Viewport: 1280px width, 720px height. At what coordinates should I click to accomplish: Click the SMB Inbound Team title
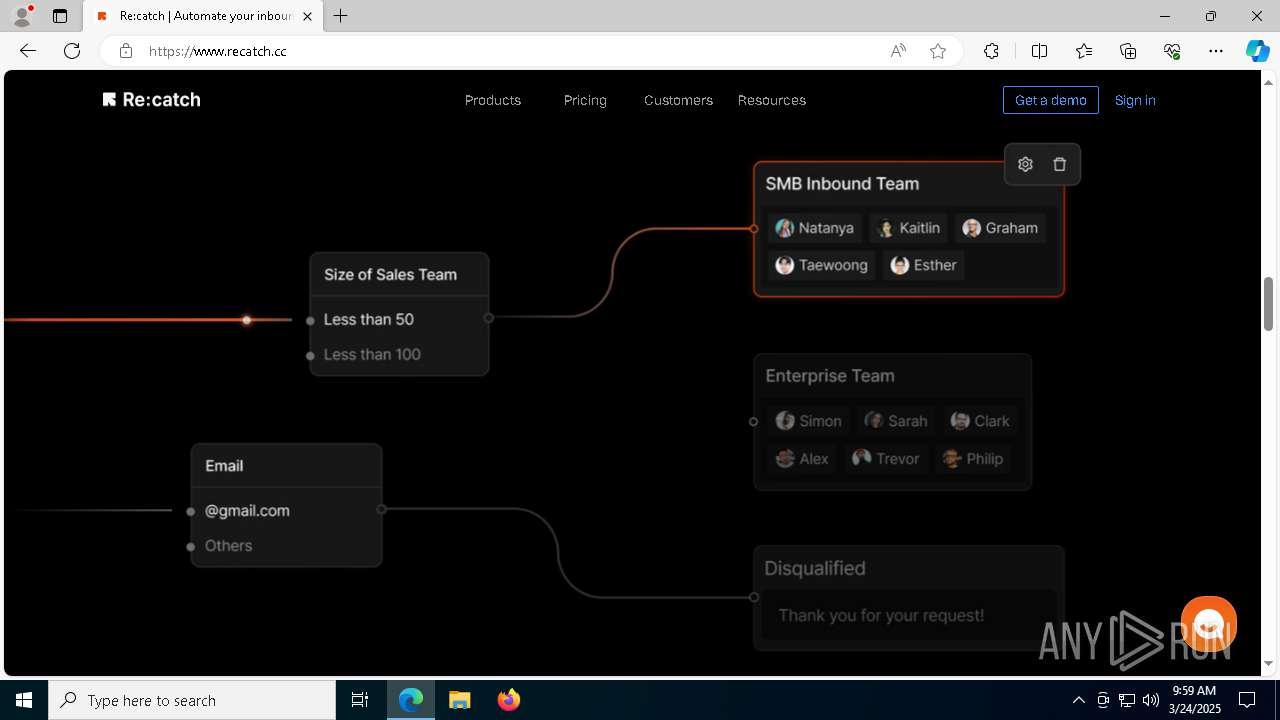tap(842, 184)
